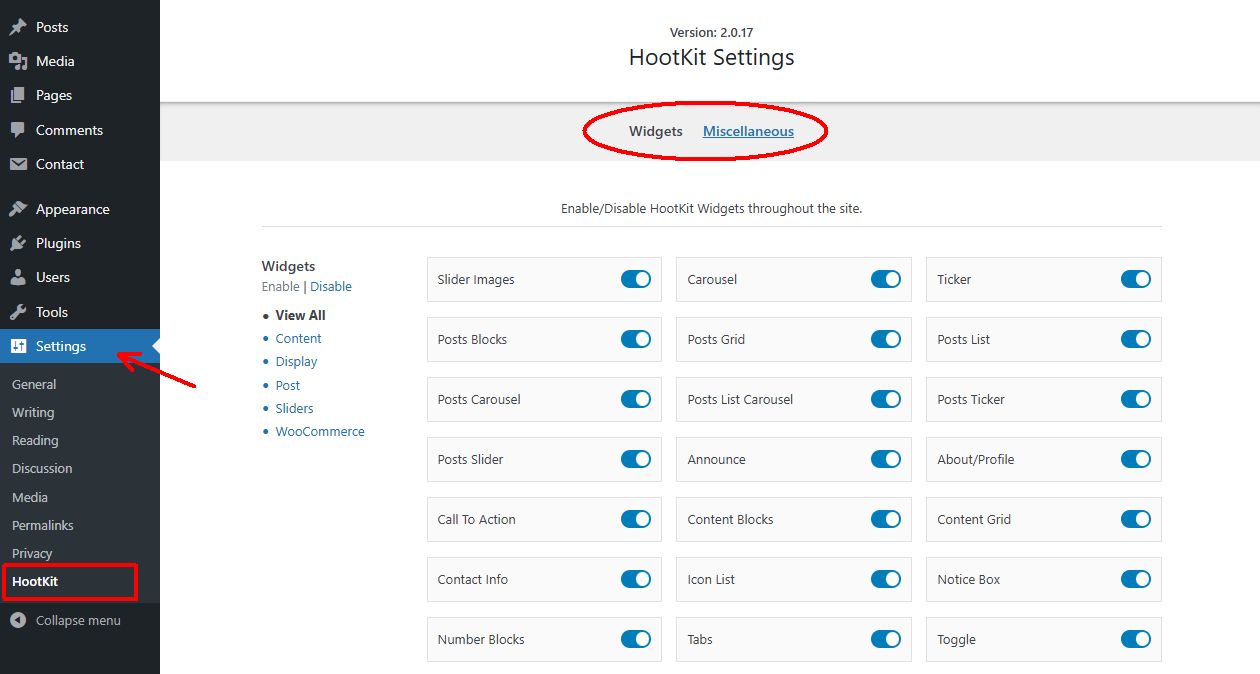Open the HootKit settings submenu
The height and width of the screenshot is (674, 1260).
pos(35,581)
